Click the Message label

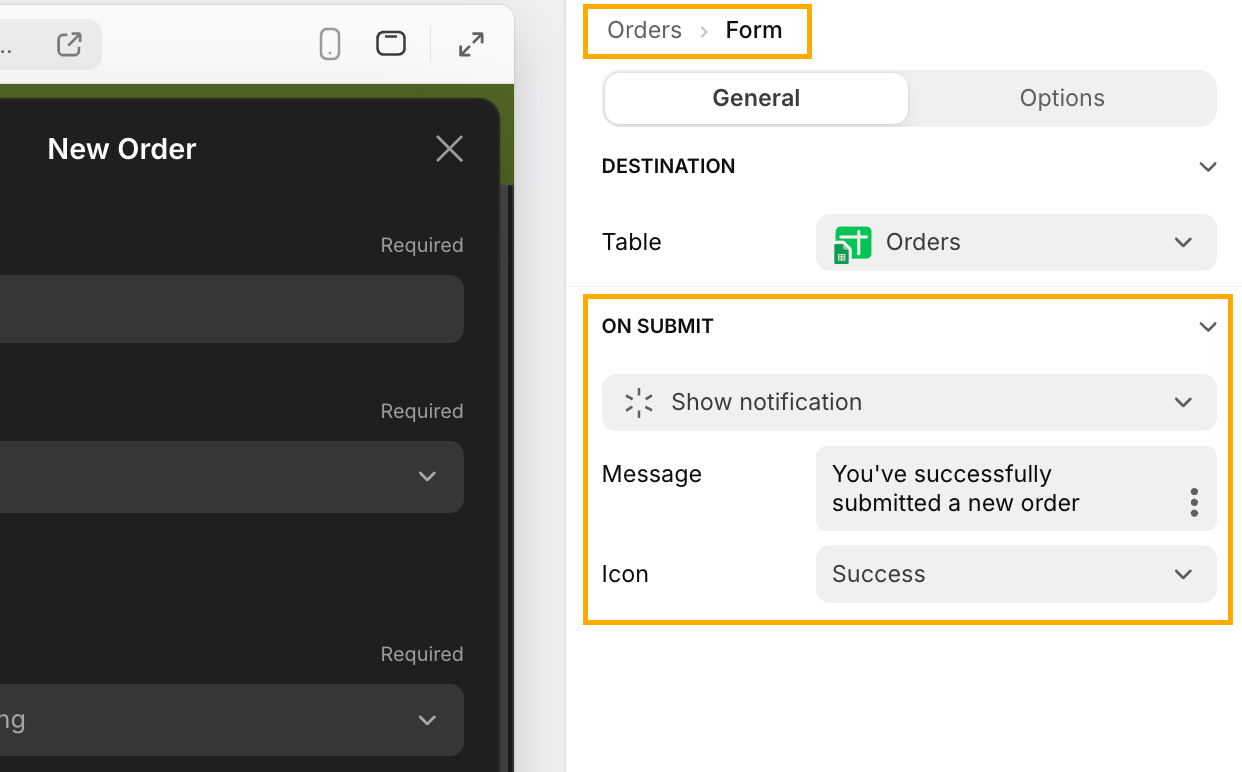tap(651, 474)
